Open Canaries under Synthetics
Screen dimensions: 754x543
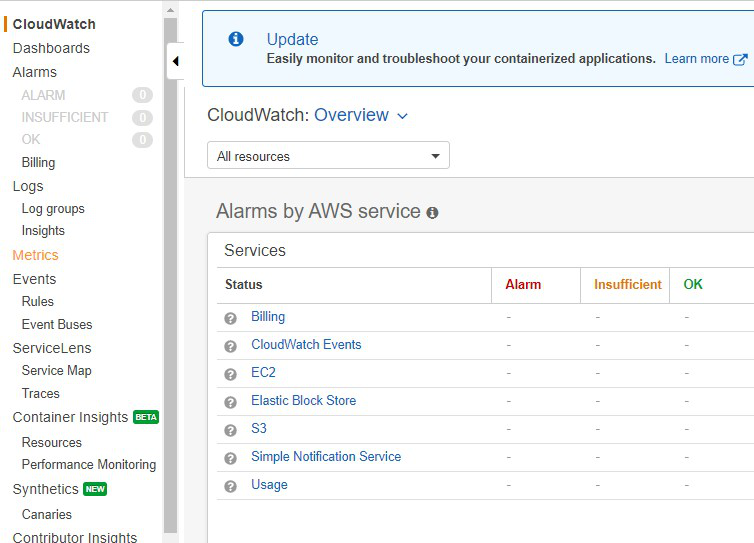47,514
